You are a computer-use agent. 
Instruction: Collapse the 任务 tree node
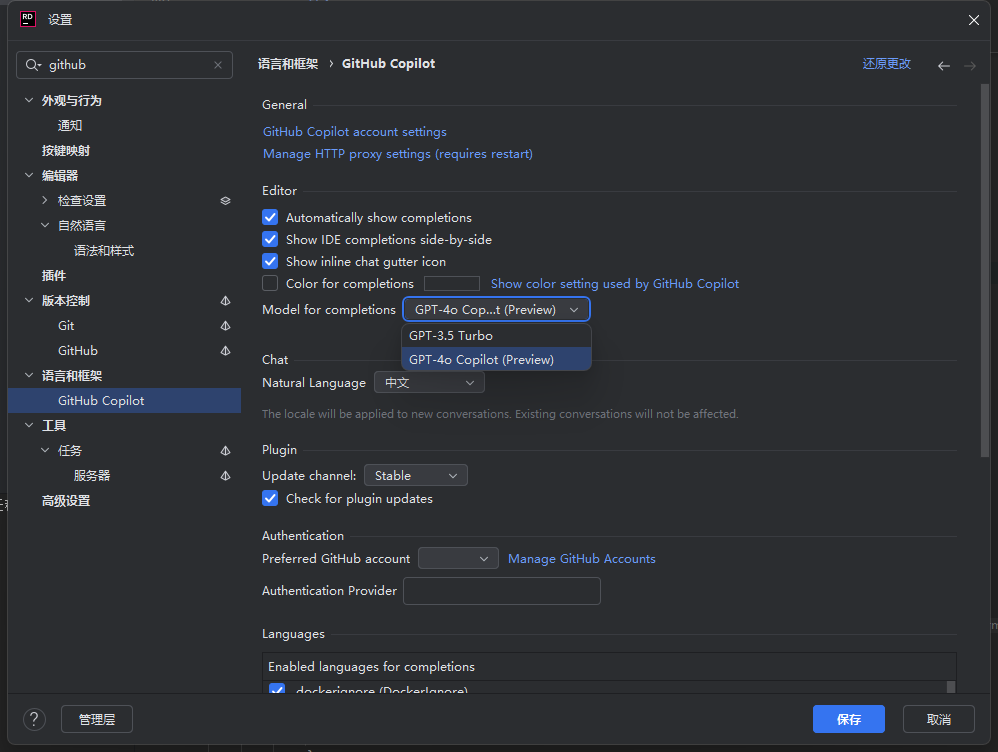(45, 451)
